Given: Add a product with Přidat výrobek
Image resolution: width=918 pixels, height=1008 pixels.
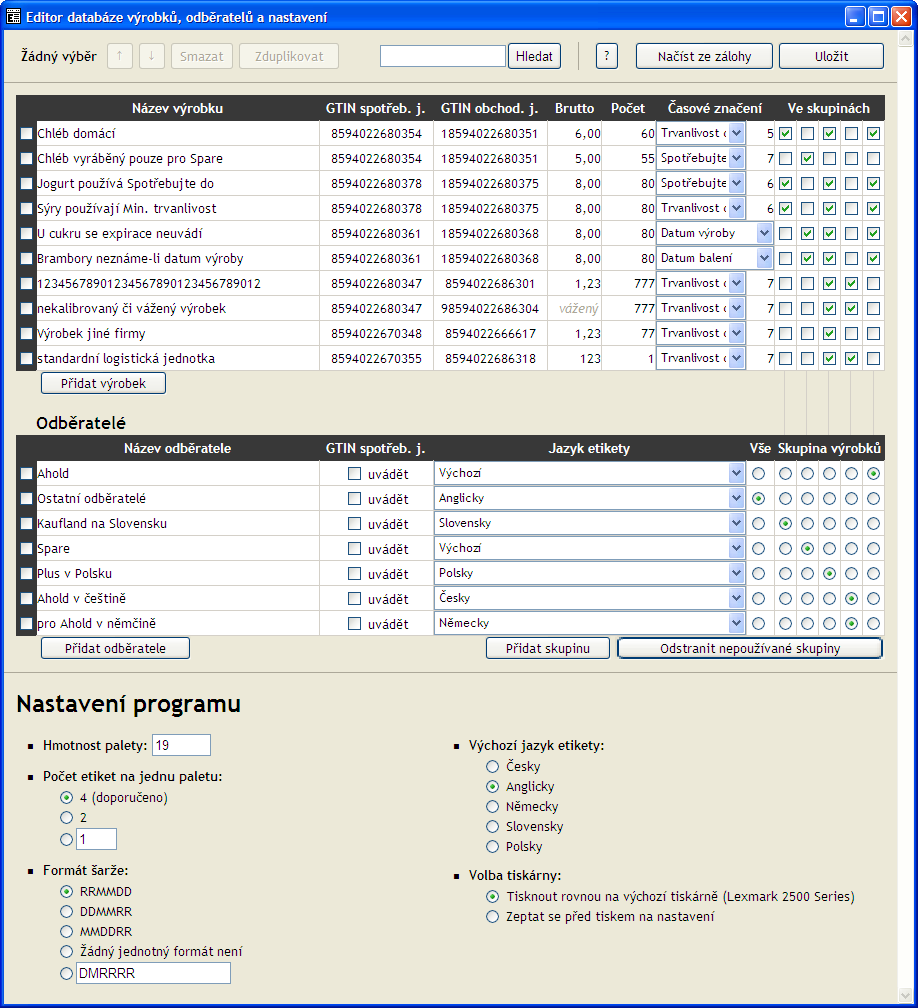Looking at the screenshot, I should 104,384.
